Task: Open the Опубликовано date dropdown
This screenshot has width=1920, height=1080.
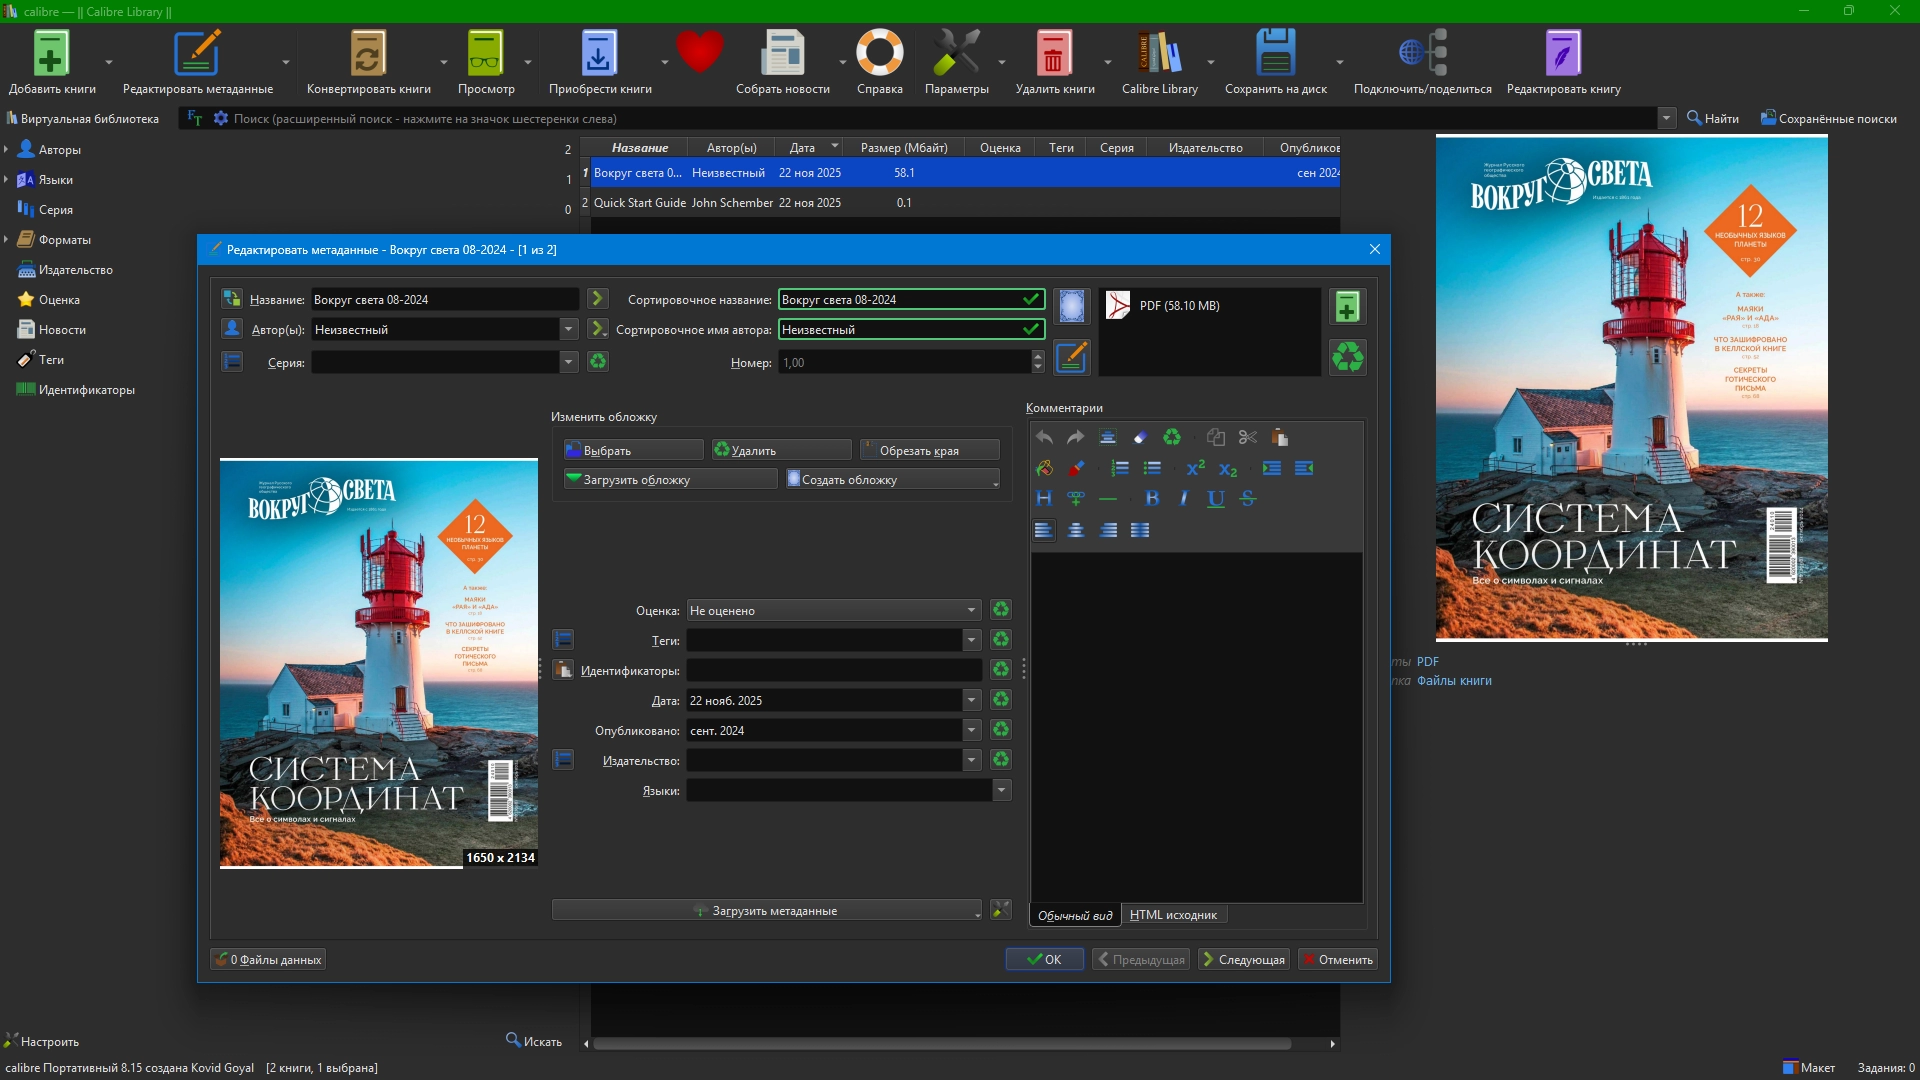Action: tap(971, 730)
